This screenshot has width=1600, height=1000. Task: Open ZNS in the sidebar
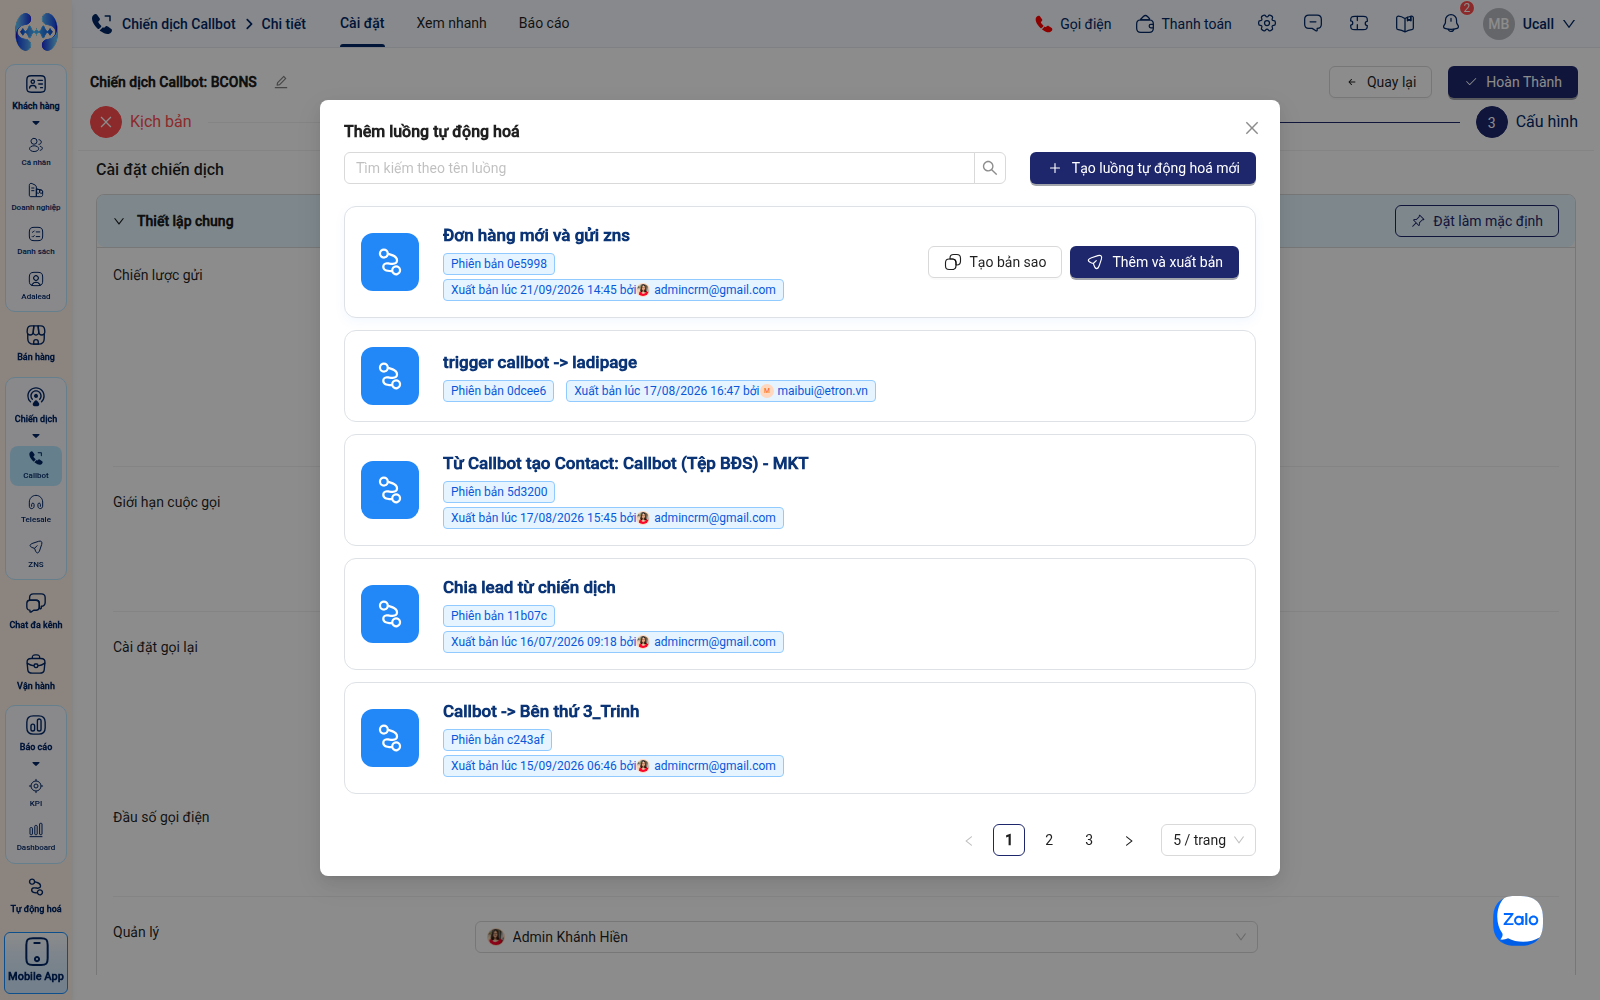point(36,553)
